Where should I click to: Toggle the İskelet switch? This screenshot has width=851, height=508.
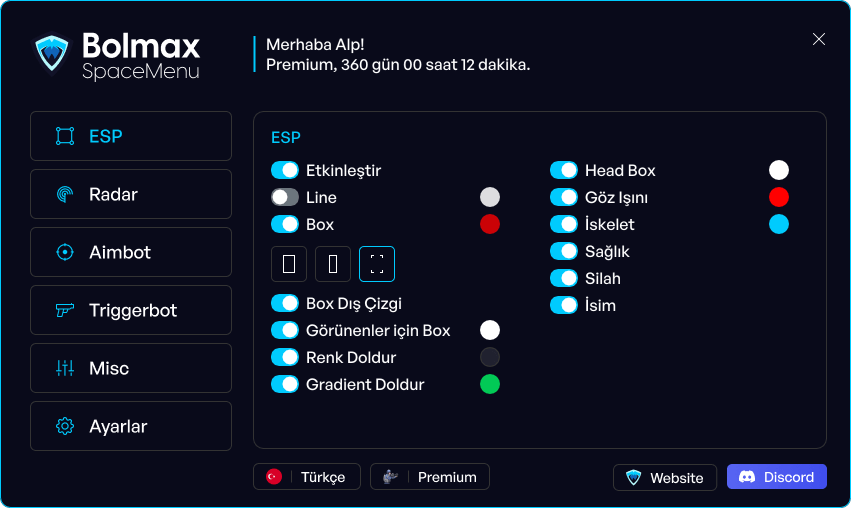click(x=564, y=224)
